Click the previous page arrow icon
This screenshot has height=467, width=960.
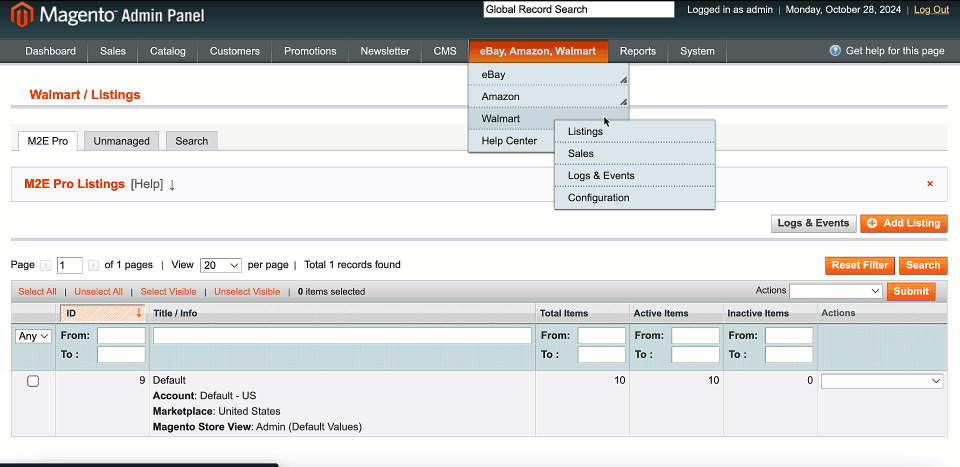[x=45, y=265]
